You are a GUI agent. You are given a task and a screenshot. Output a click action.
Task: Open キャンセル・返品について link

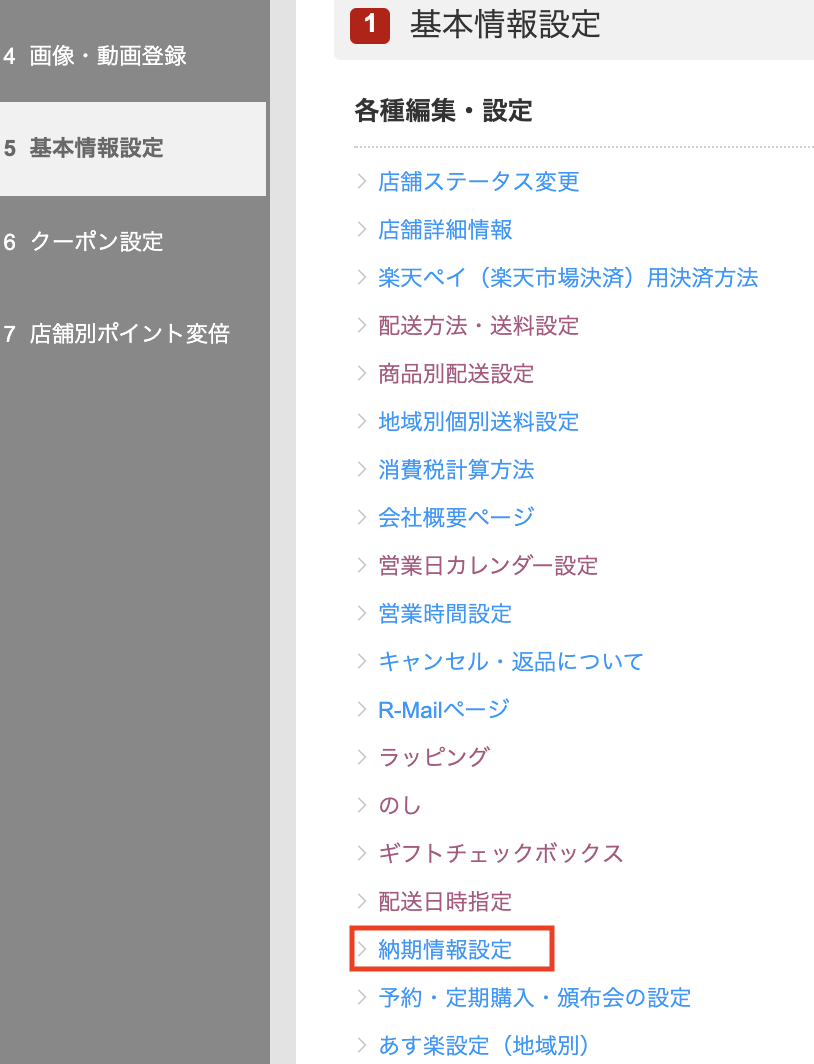[511, 662]
